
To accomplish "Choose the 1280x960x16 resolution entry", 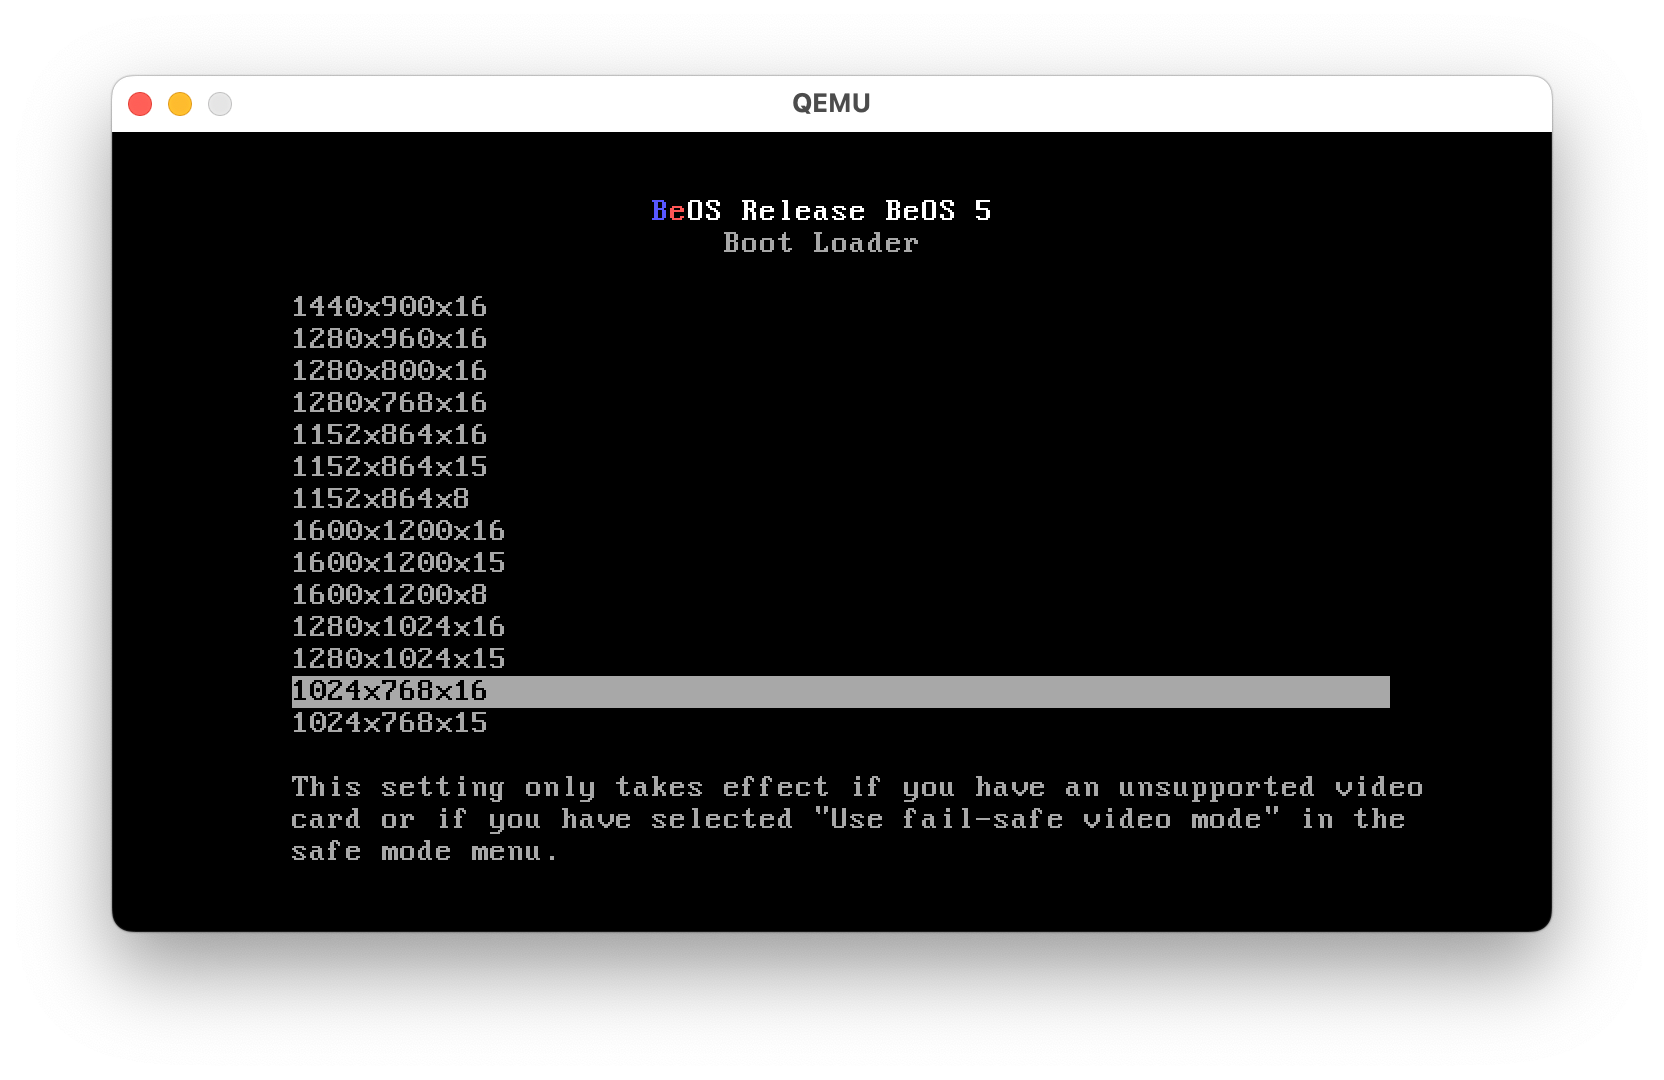I will (389, 339).
